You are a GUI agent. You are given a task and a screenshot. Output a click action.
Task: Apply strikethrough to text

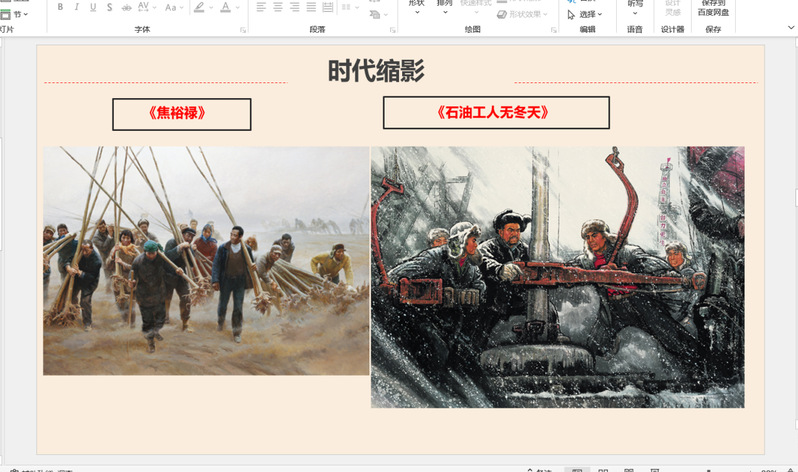click(125, 7)
